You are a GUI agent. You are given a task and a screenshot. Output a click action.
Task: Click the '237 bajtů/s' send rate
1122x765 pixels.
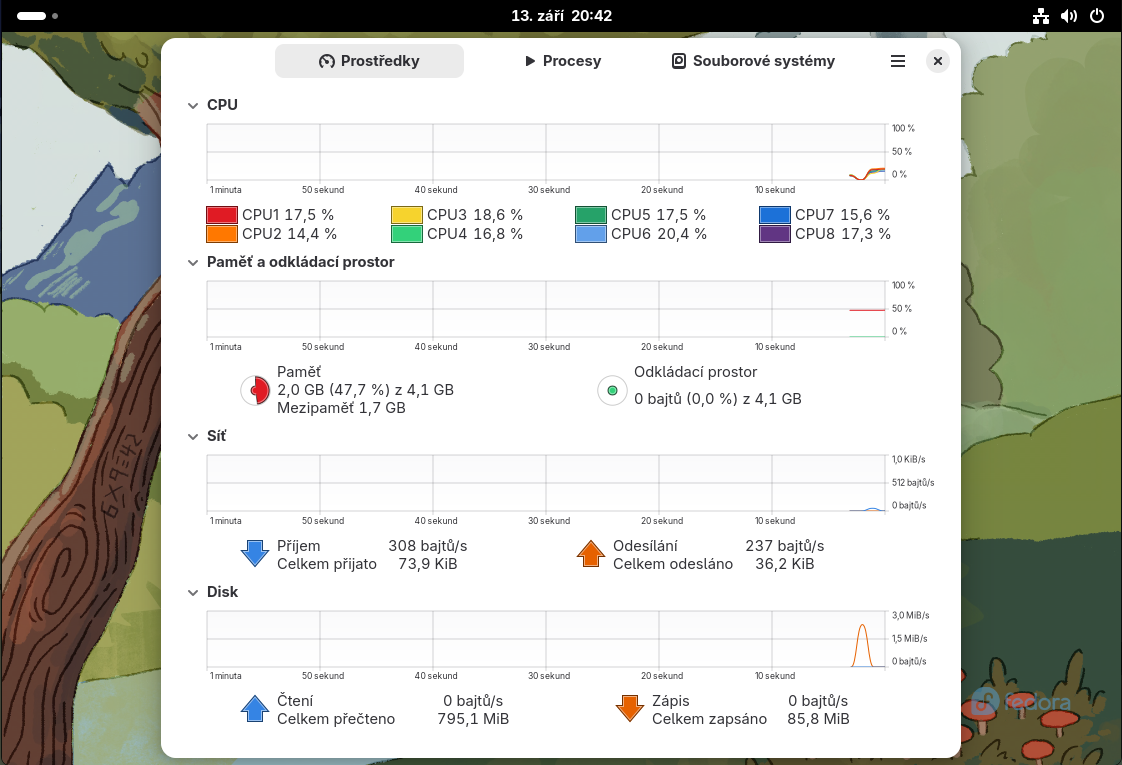785,546
